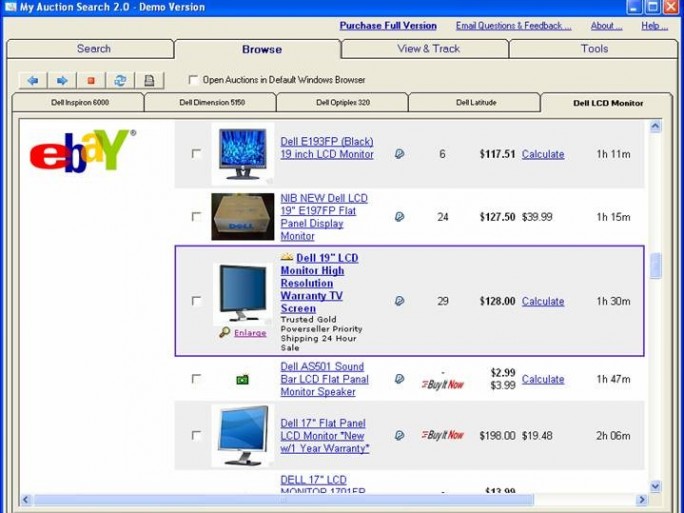Open Dell E193FP (Black) 19 inch LCD Monitor listing
This screenshot has width=684, height=513.
(327, 148)
